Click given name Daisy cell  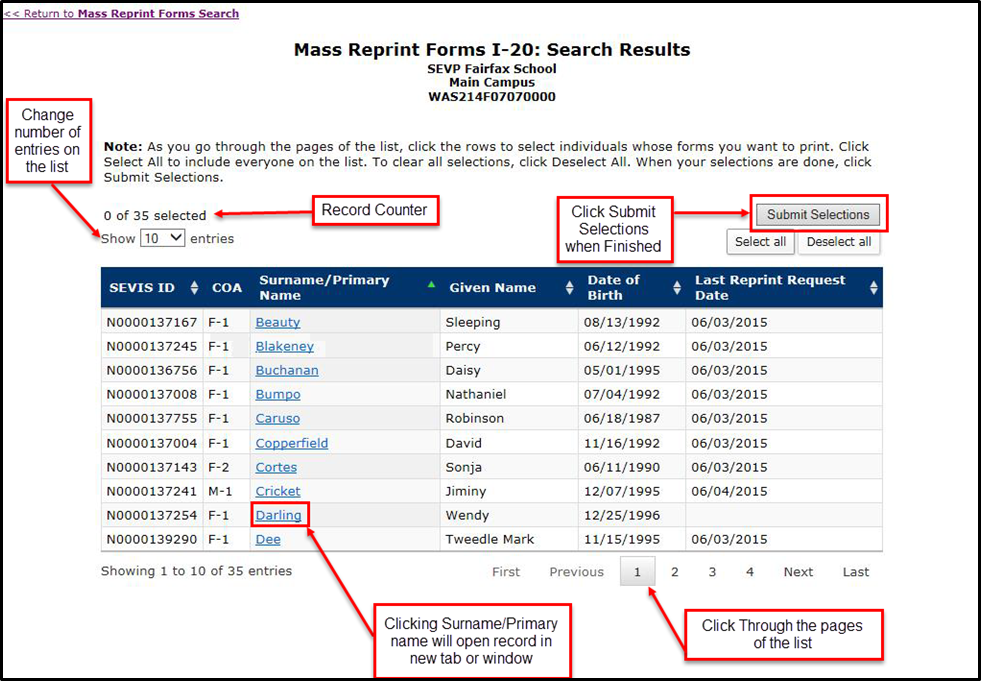pos(509,371)
